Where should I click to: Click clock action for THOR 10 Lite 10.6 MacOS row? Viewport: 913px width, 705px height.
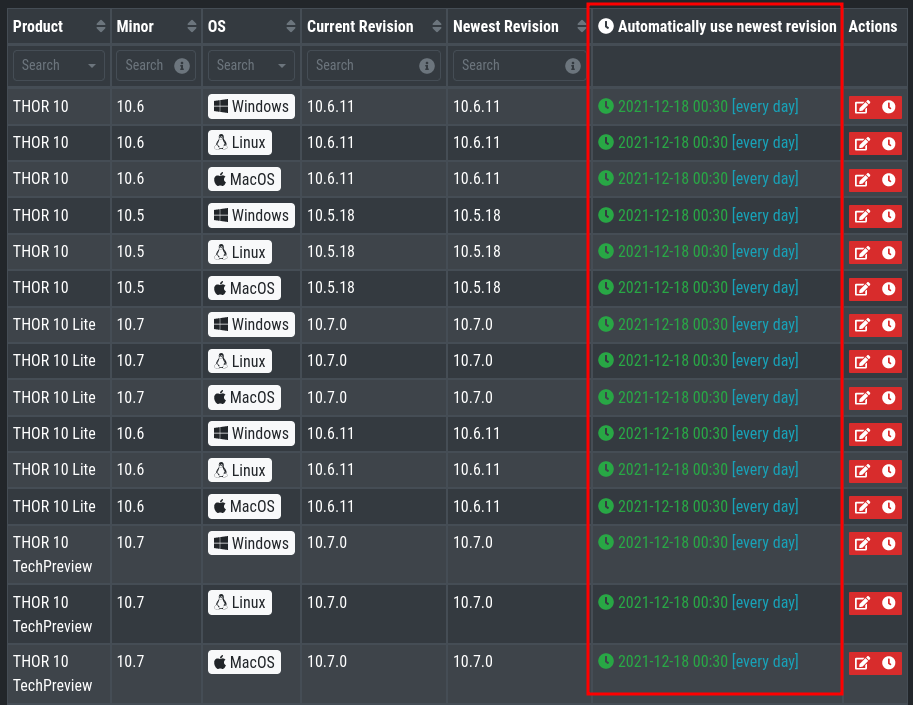tap(888, 508)
